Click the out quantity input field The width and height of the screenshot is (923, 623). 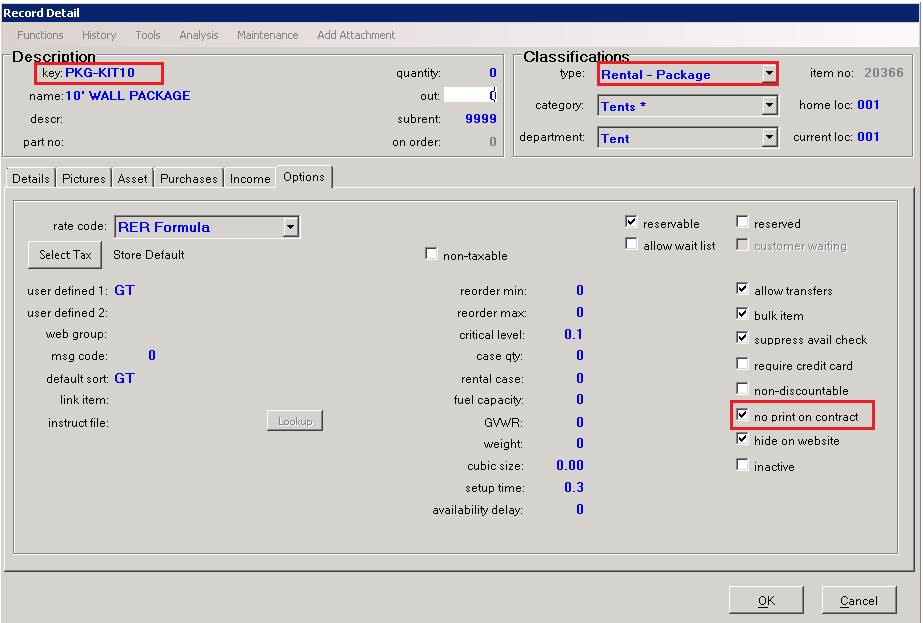point(469,95)
